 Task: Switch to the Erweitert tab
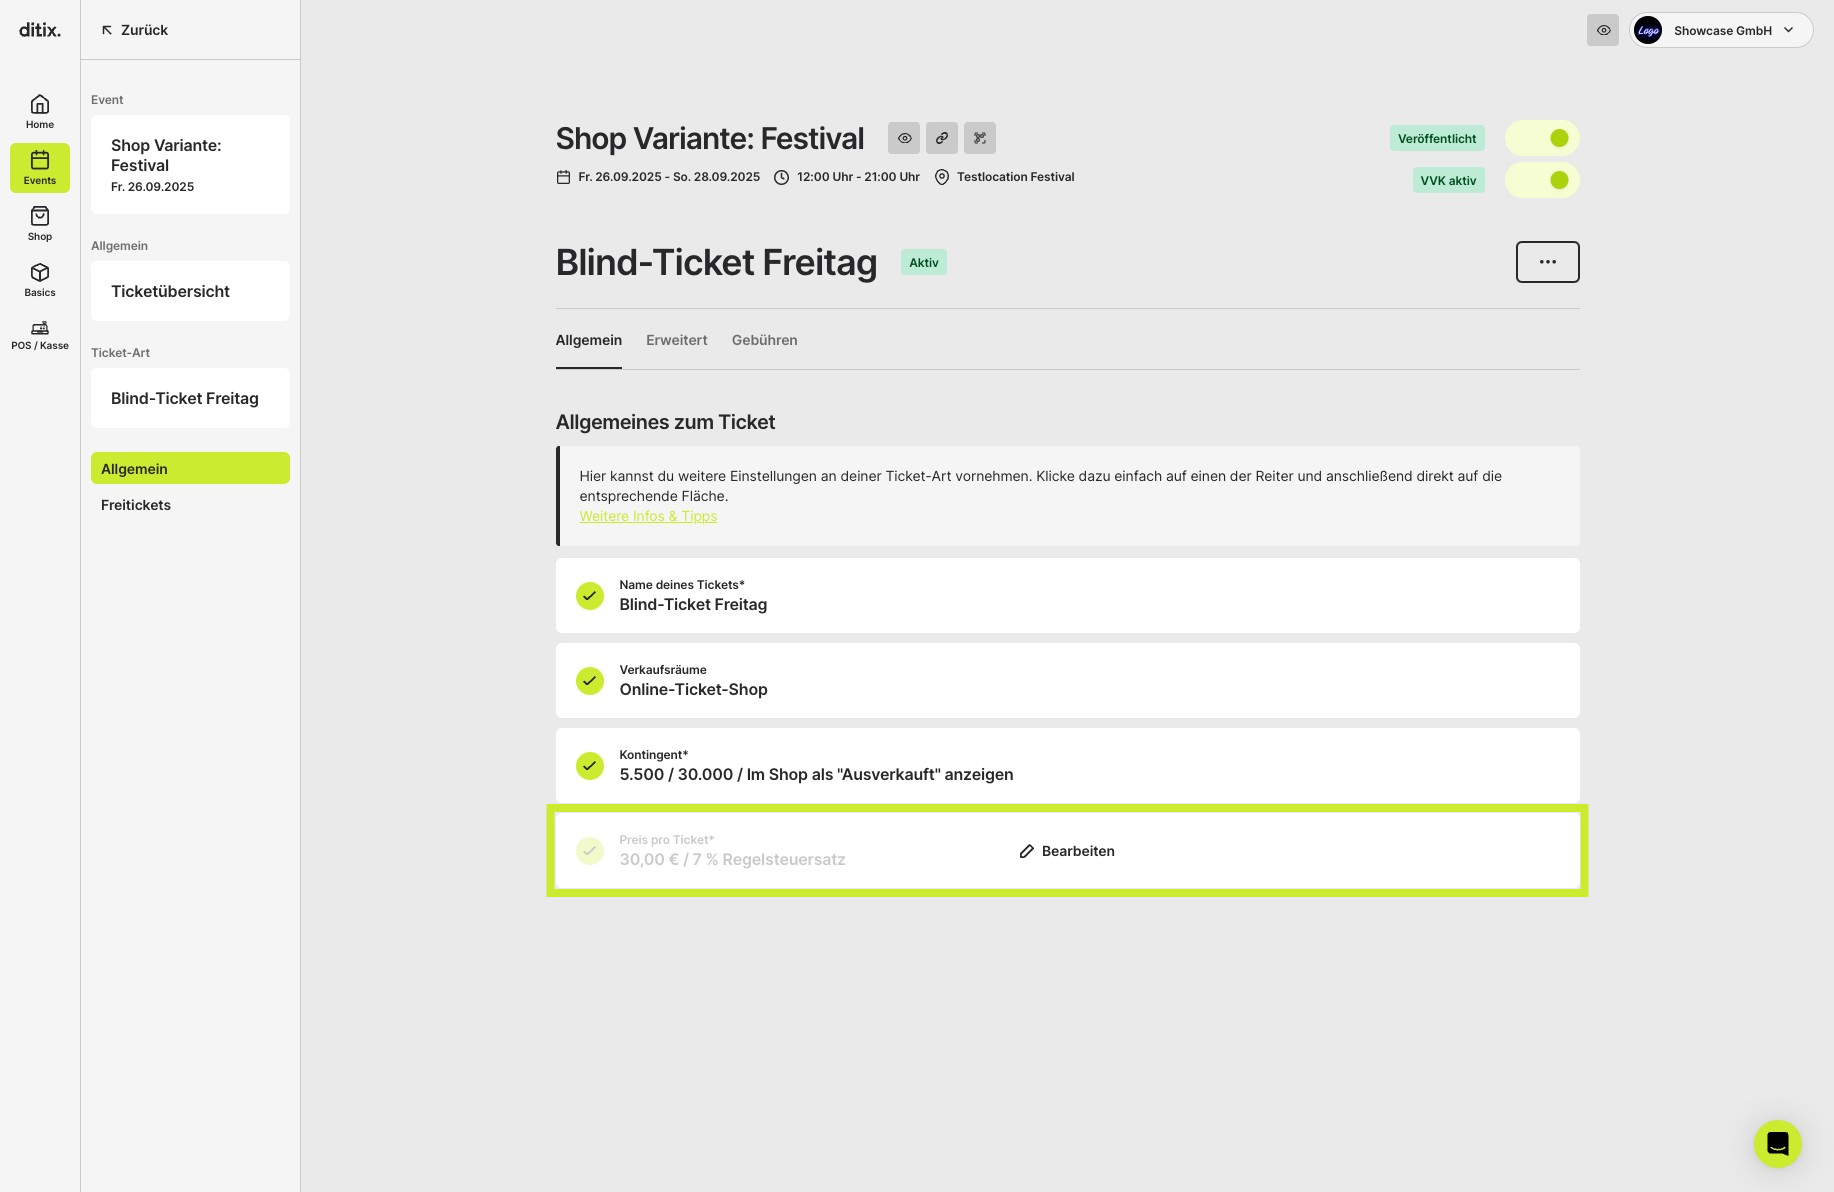677,340
